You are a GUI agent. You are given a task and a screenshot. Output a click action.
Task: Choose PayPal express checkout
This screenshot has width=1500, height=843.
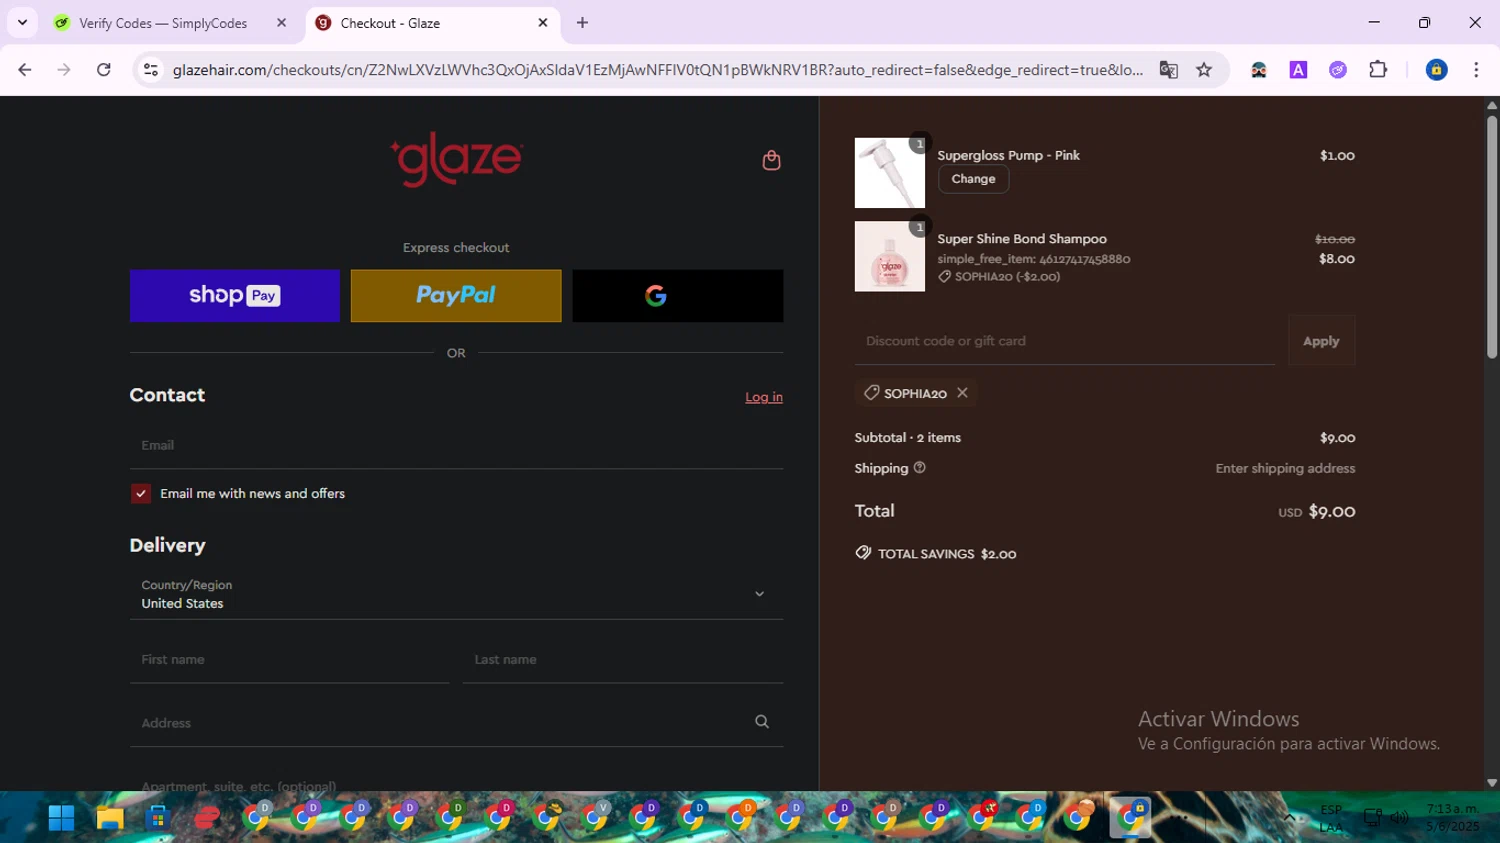pos(456,296)
